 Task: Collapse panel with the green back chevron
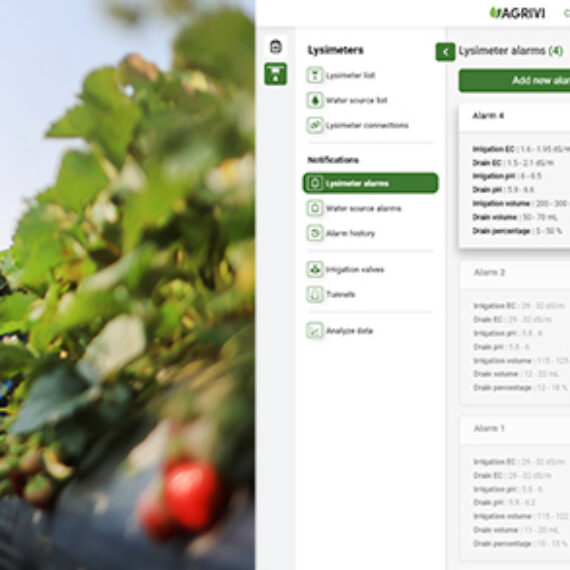click(445, 52)
